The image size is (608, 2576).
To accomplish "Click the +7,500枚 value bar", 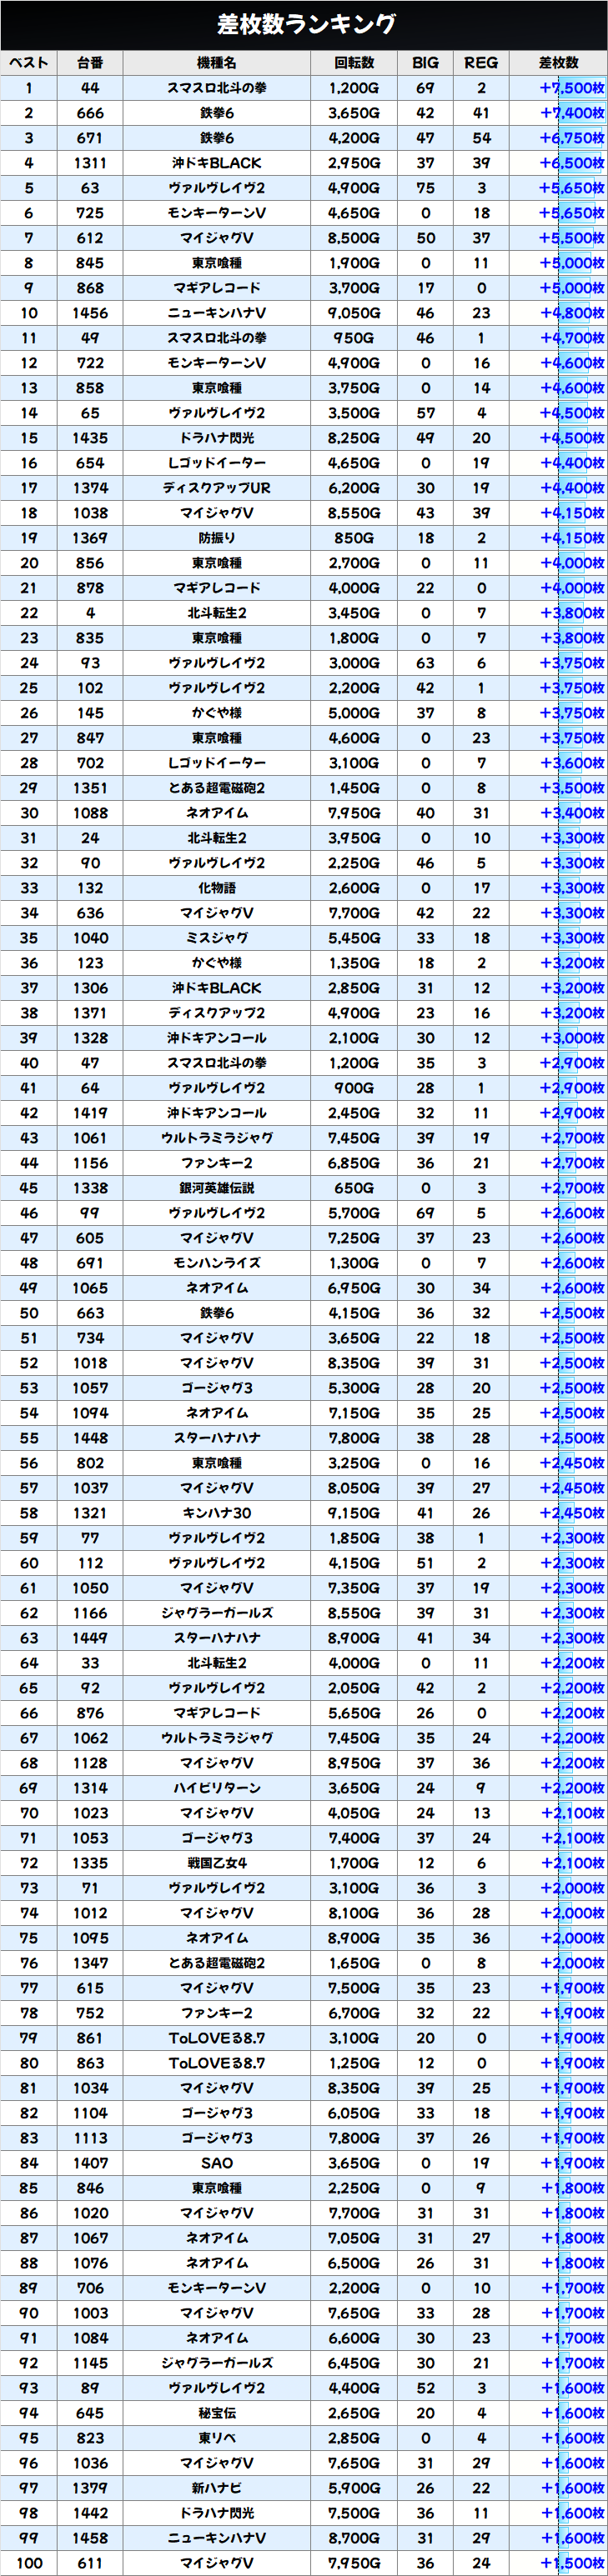I will pyautogui.click(x=571, y=88).
